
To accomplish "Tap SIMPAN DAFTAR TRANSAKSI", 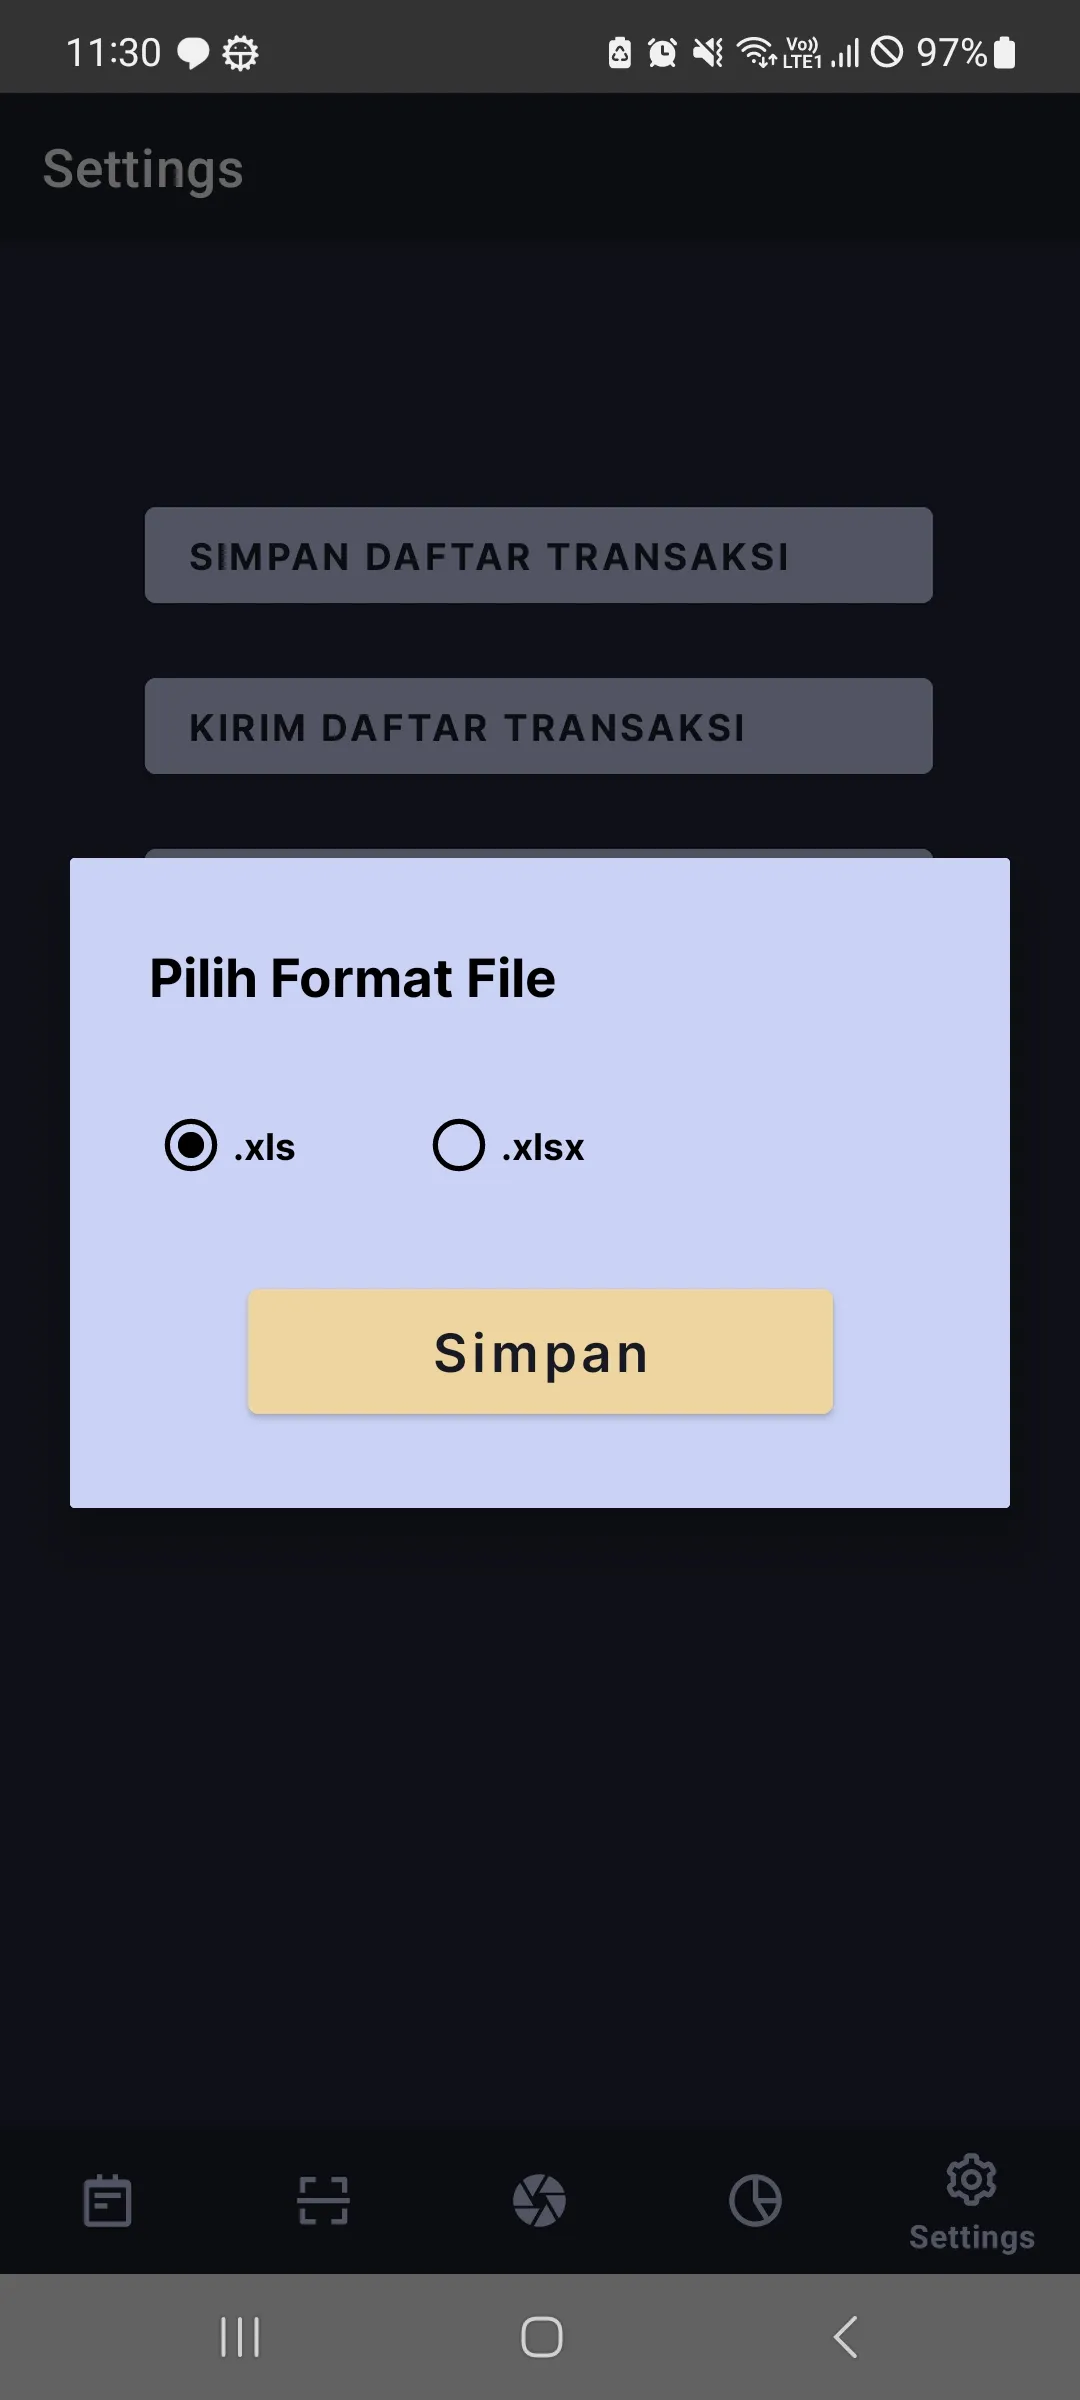I will (x=538, y=556).
